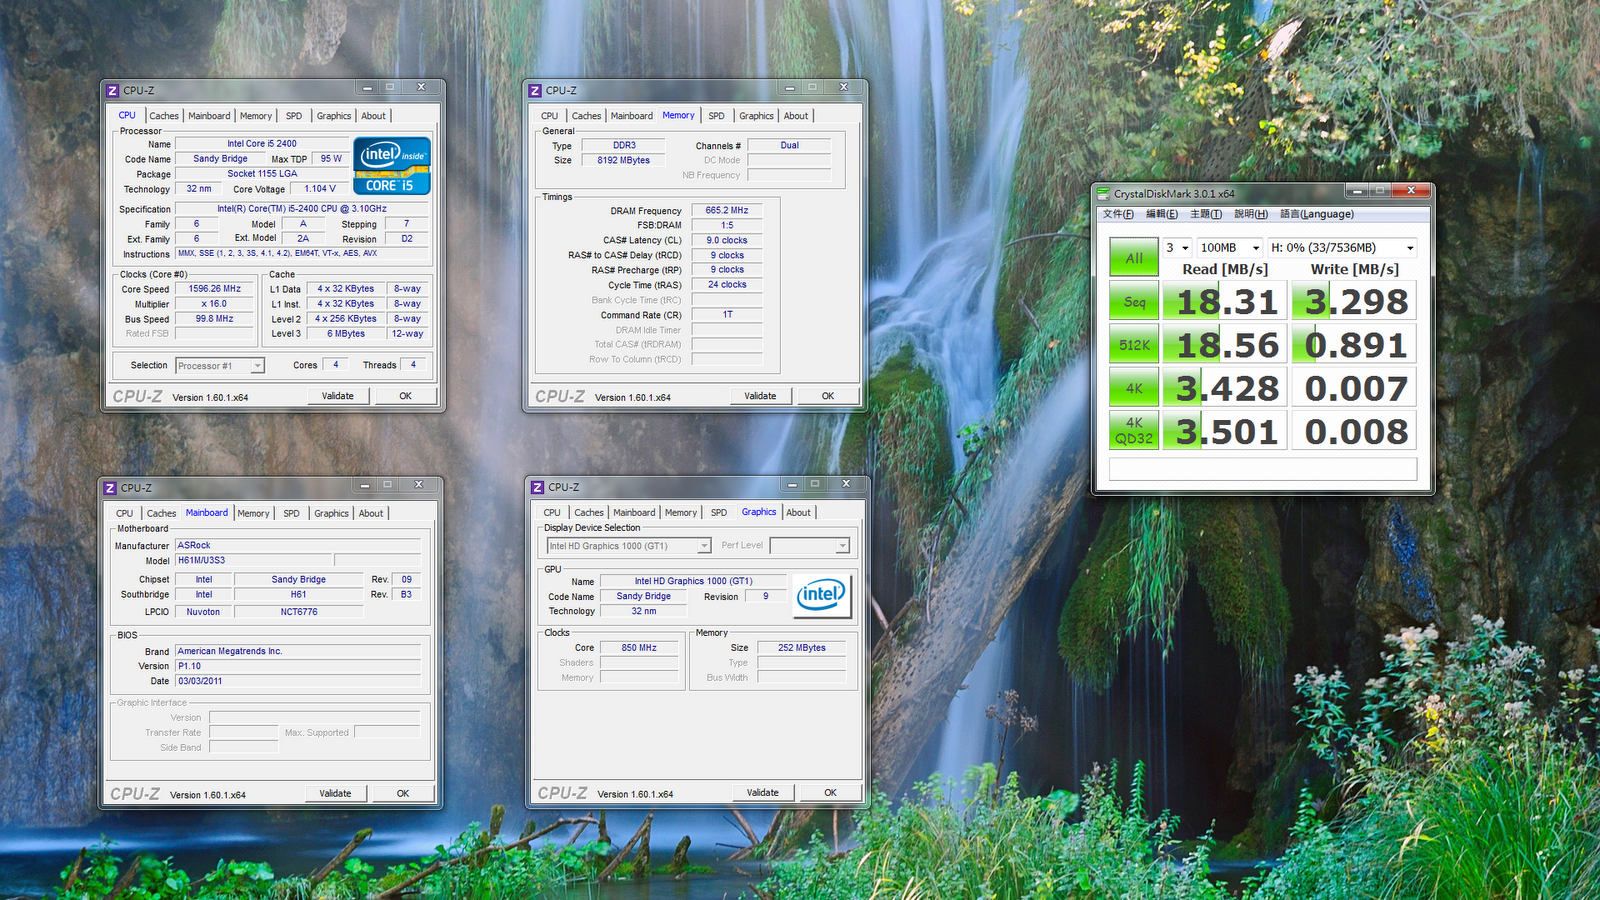Click the package value "Socket 1155 LGA"

pos(262,174)
